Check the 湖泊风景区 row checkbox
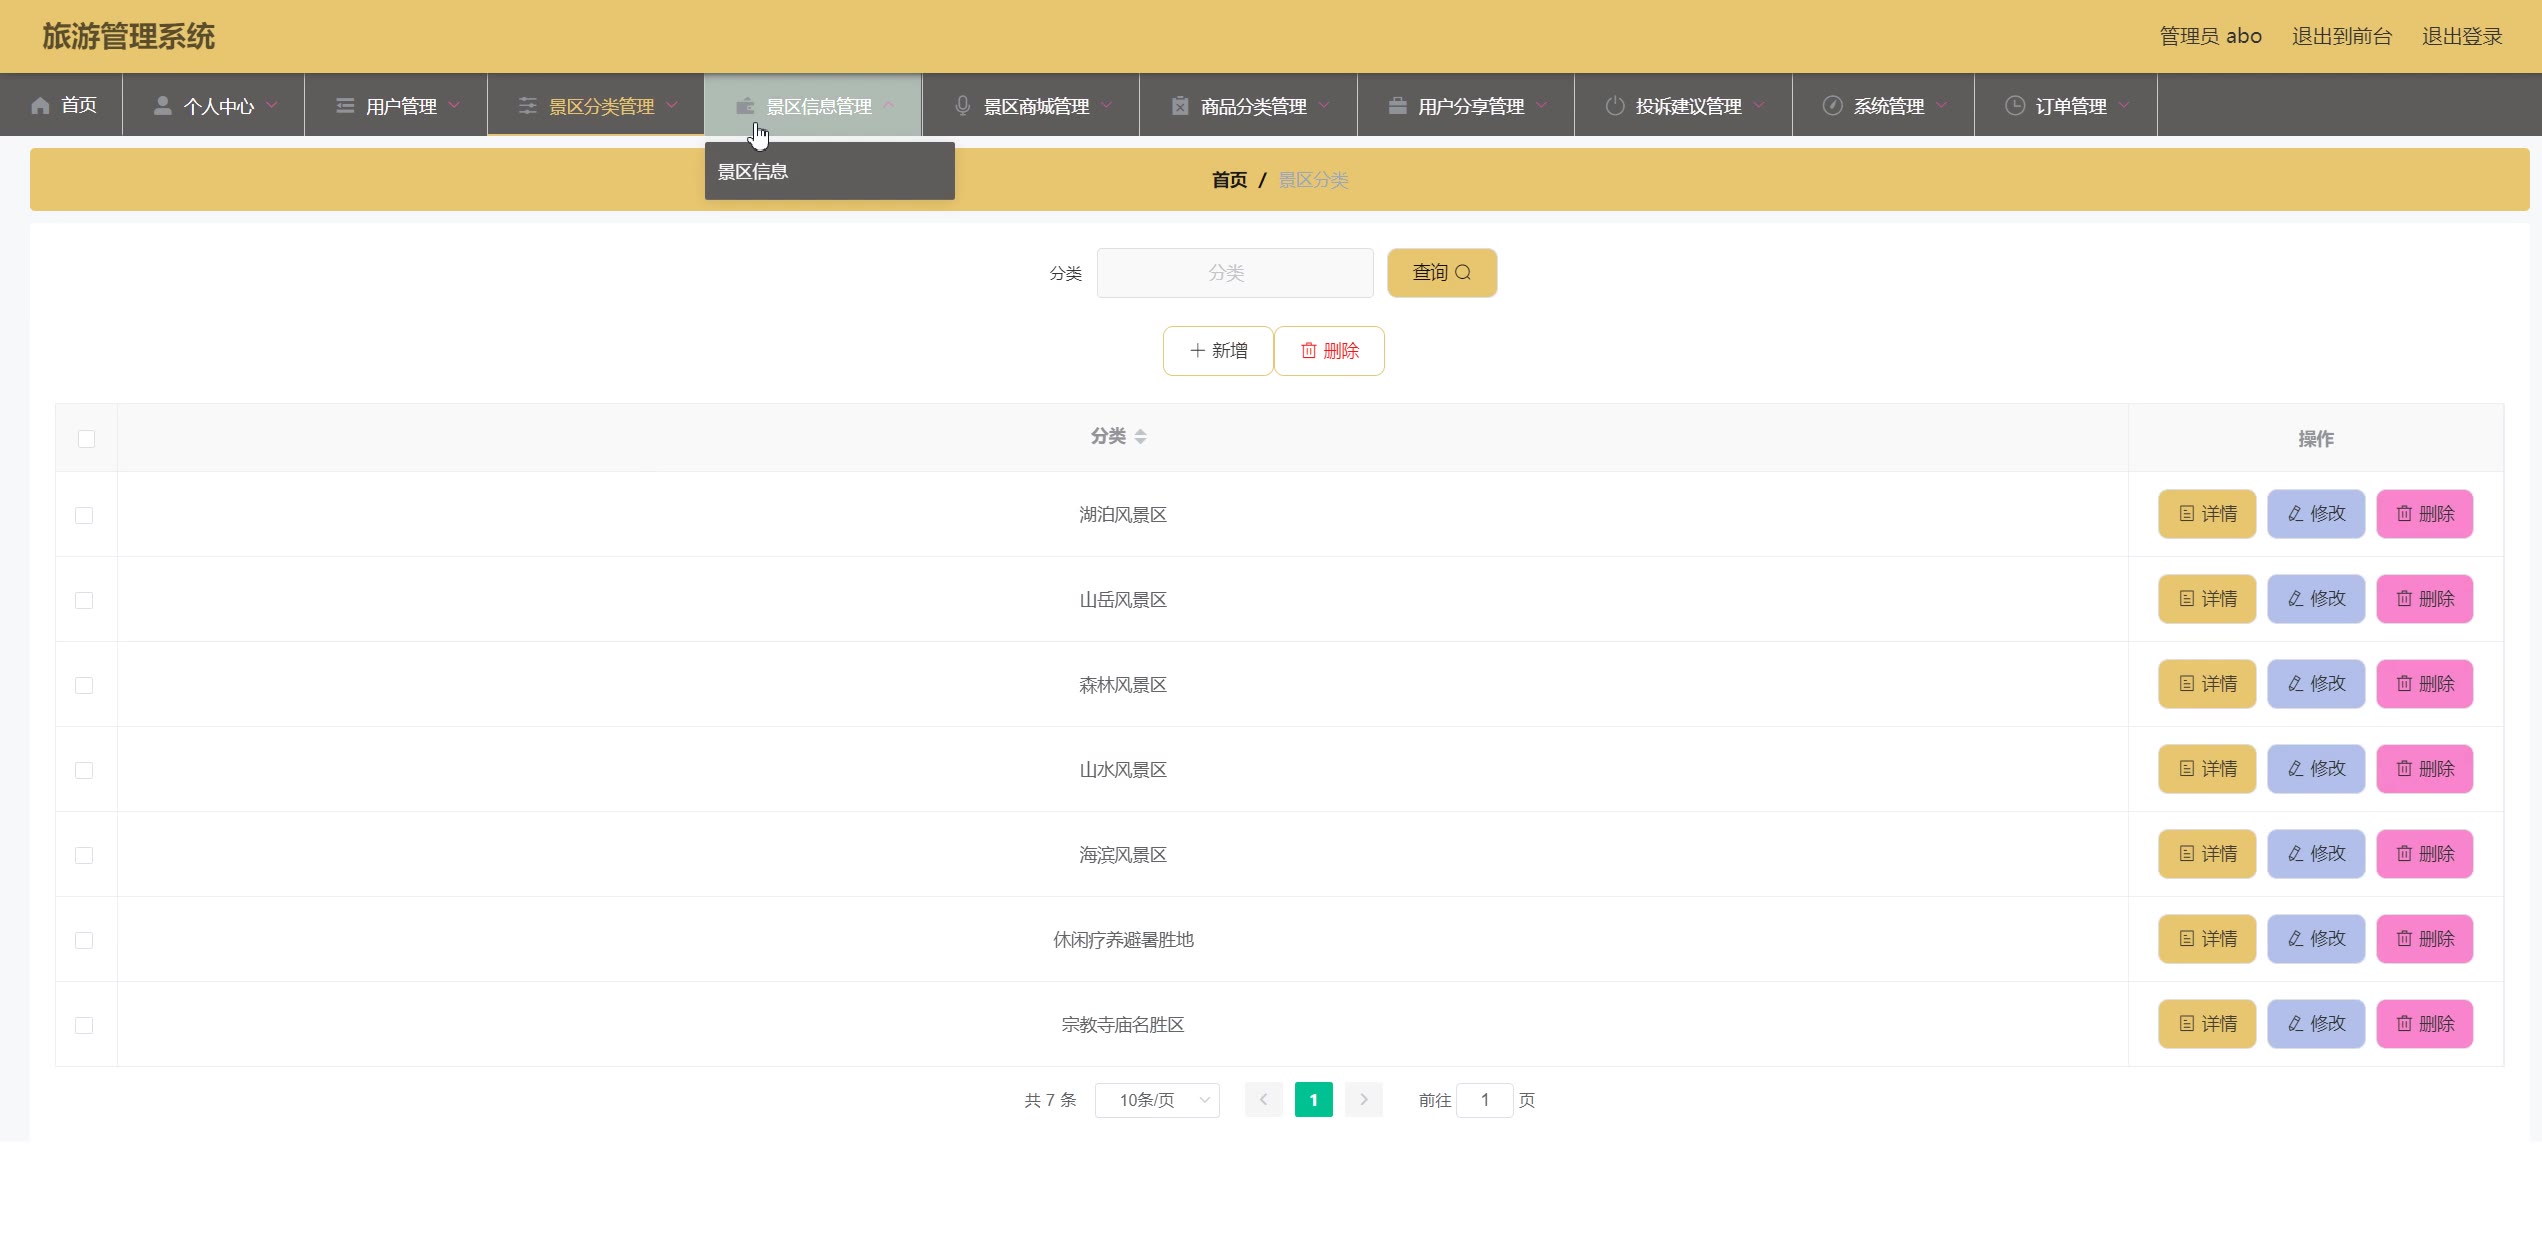The height and width of the screenshot is (1254, 2542). point(84,515)
